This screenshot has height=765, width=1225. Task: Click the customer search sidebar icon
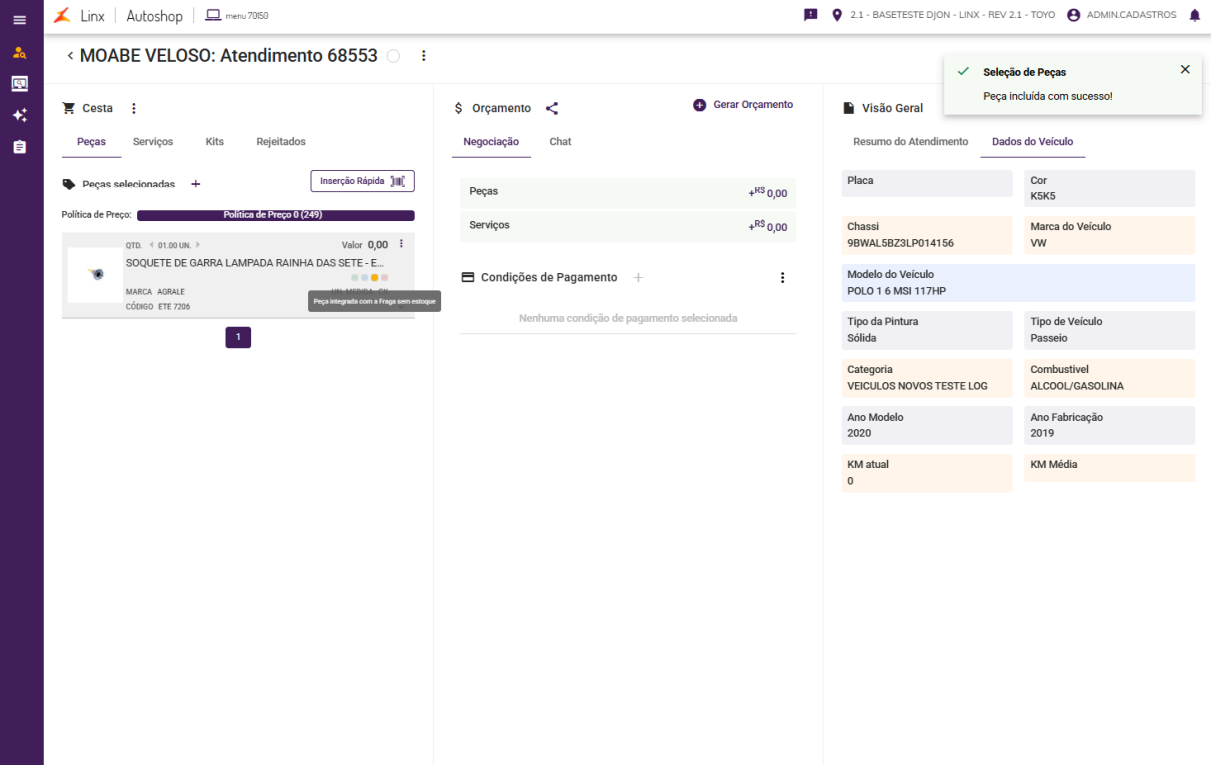click(x=19, y=53)
